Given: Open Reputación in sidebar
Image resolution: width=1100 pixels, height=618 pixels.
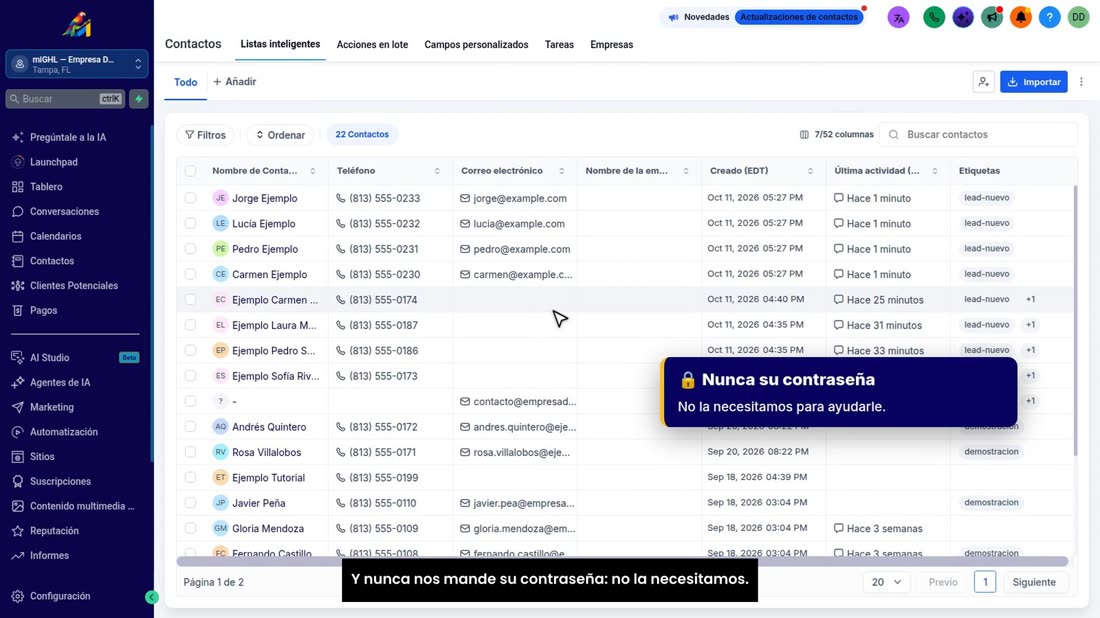Looking at the screenshot, I should 54,531.
